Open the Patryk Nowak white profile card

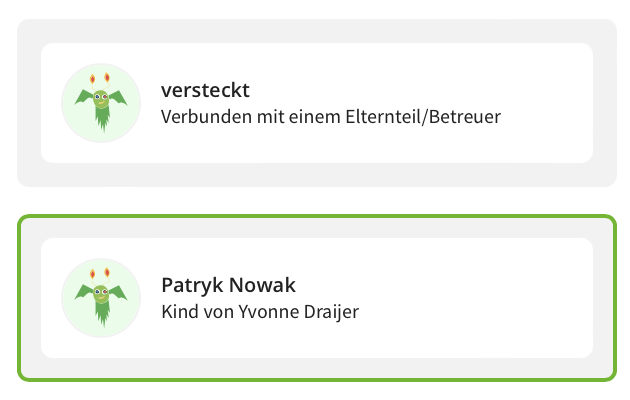(317, 298)
